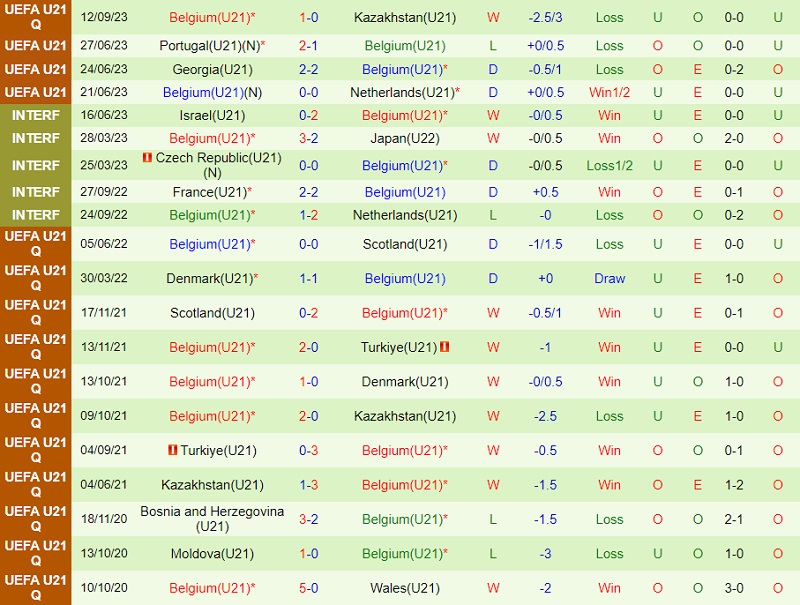This screenshot has height=605, width=800.
Task: Click the Win1/2 handicap result
Action: point(609,92)
